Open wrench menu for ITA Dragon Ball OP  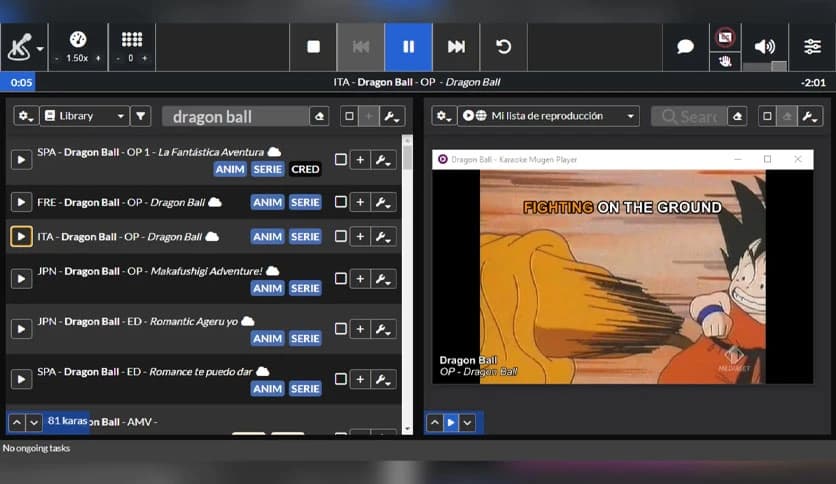pos(383,237)
